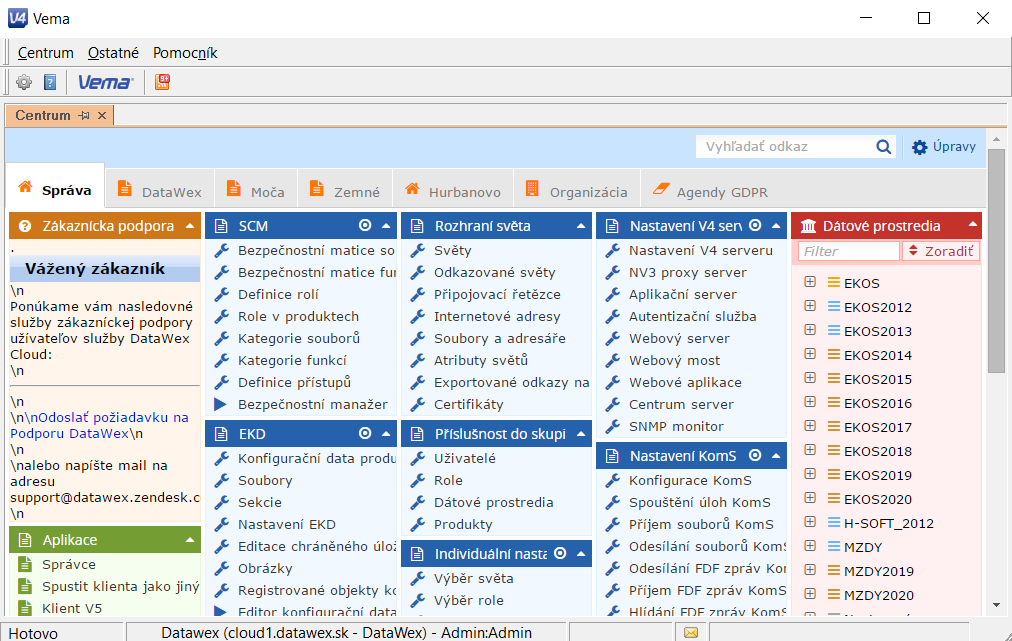Click the Bezpečnostní manažer play arrow icon
Viewport: 1012px width, 641px height.
click(x=221, y=405)
